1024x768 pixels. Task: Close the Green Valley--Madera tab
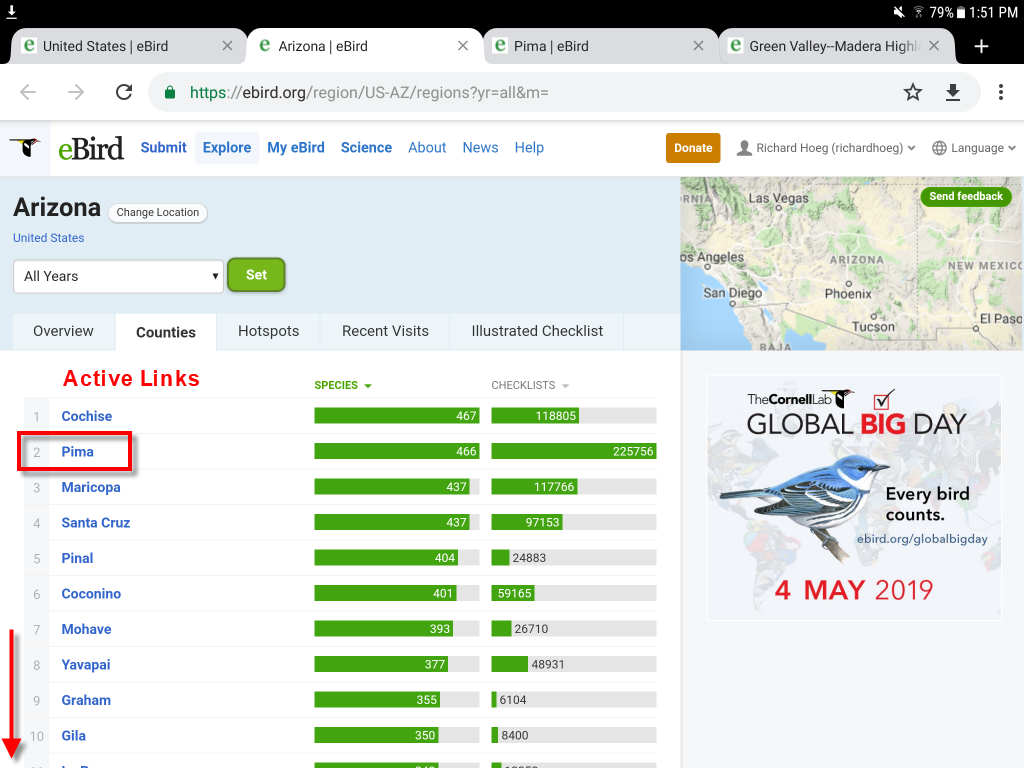click(934, 46)
